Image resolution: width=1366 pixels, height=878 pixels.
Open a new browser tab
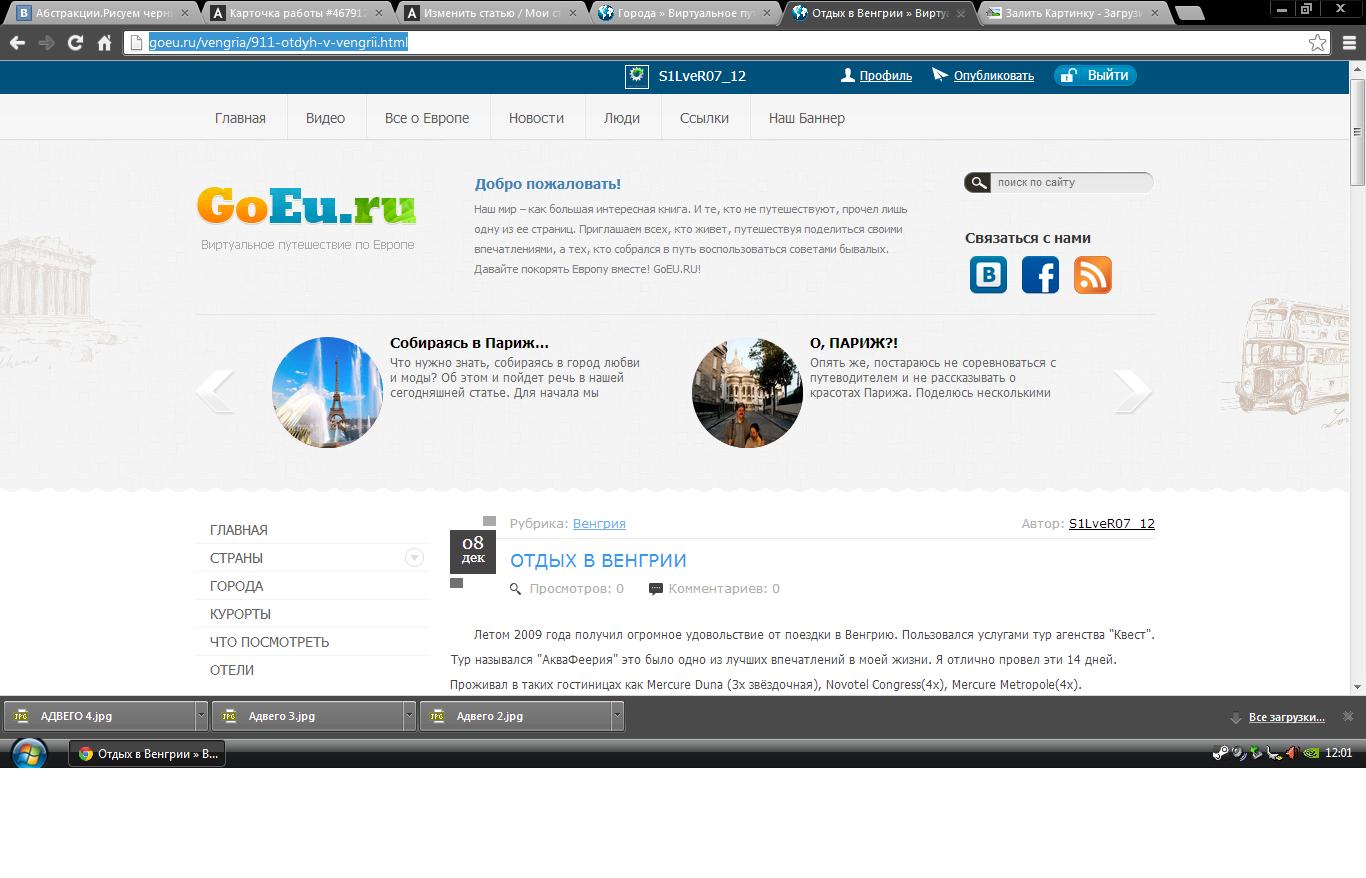pos(1189,13)
